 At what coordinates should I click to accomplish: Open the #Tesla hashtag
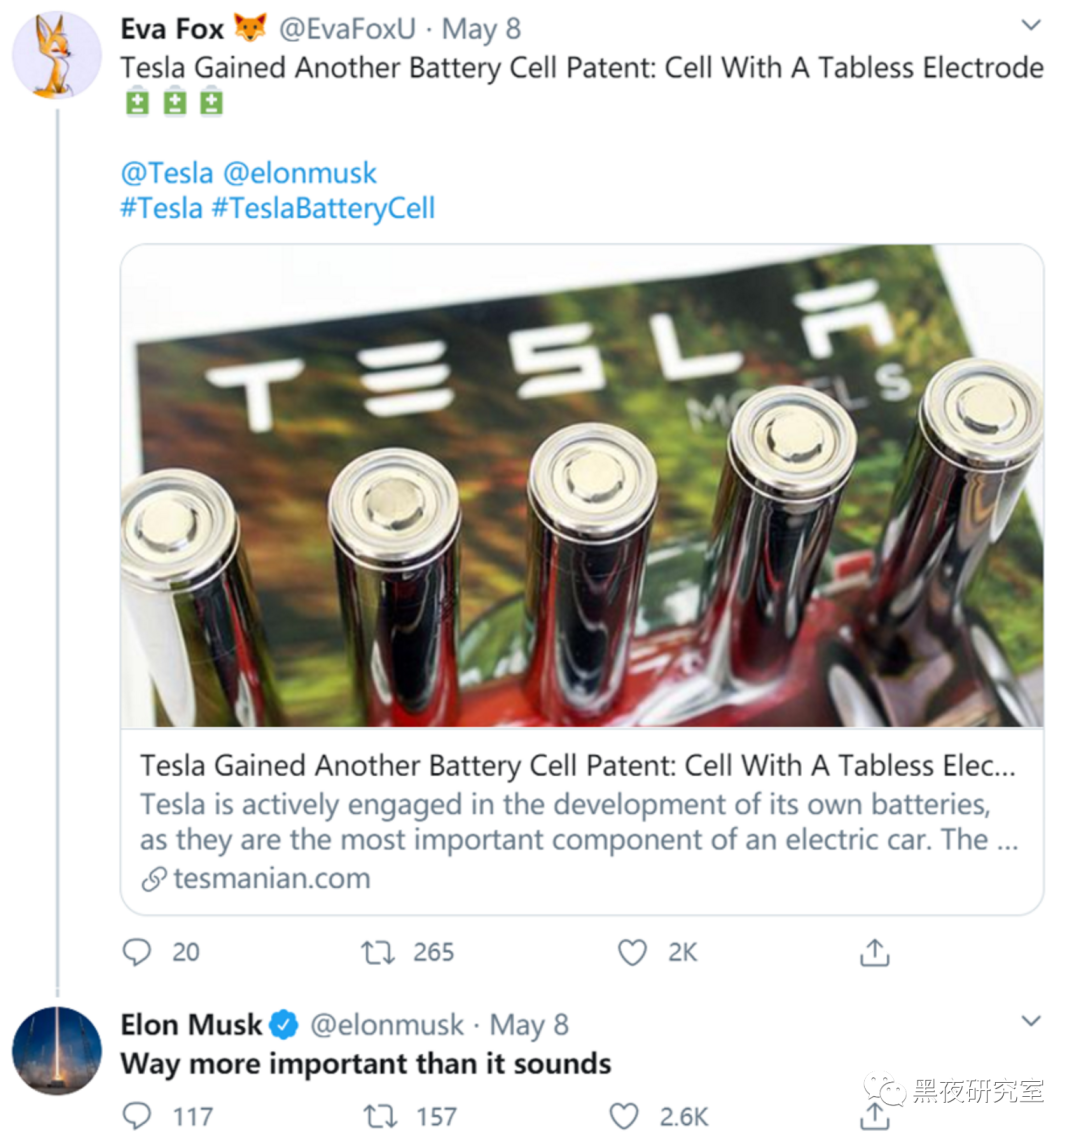pyautogui.click(x=161, y=208)
